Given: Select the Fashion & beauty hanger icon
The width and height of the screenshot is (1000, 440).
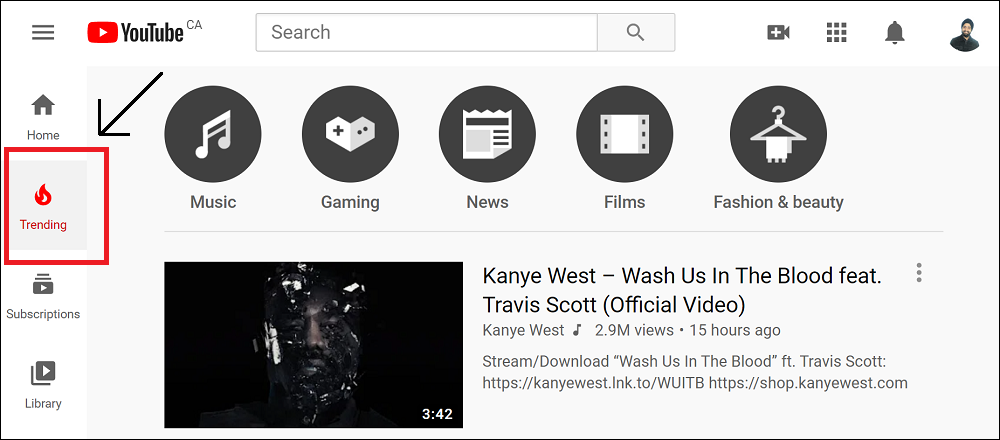Looking at the screenshot, I should 778,135.
